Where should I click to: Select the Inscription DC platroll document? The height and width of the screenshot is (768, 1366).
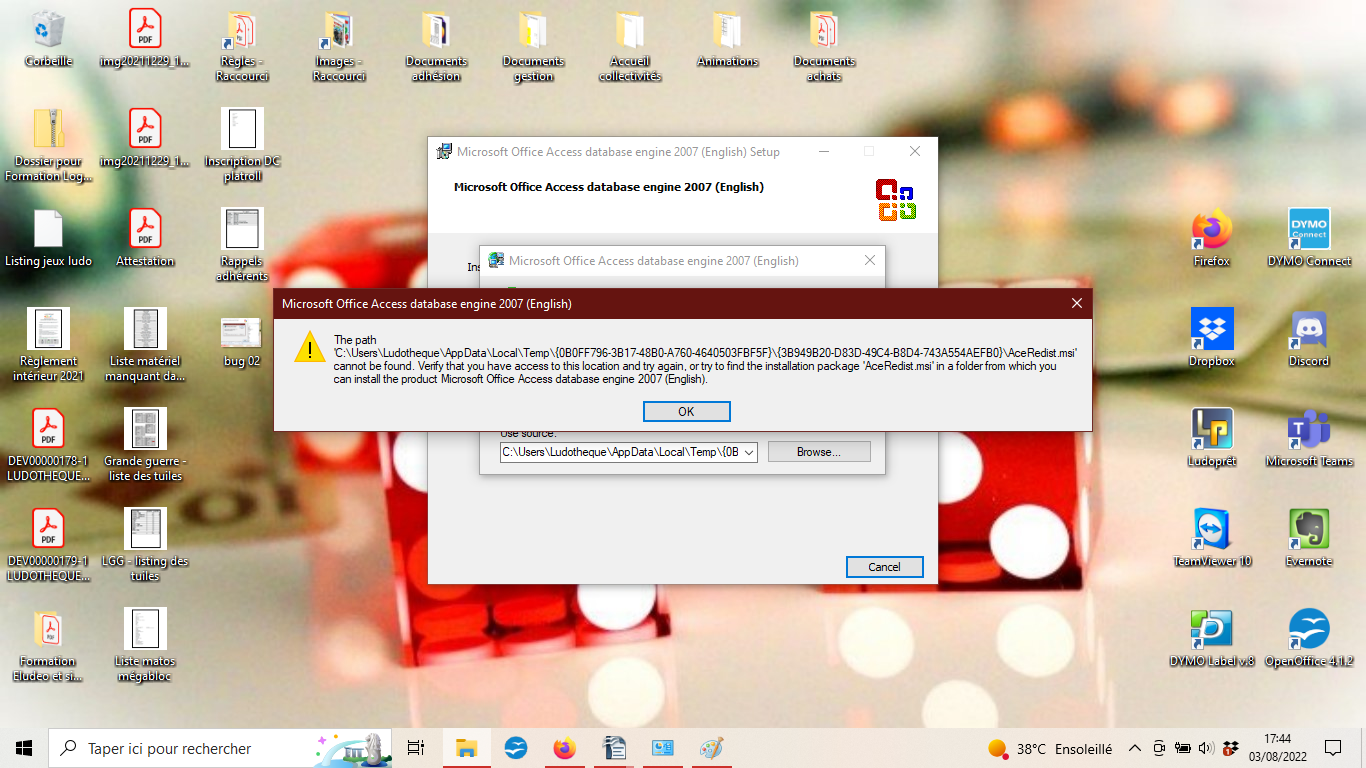242,145
